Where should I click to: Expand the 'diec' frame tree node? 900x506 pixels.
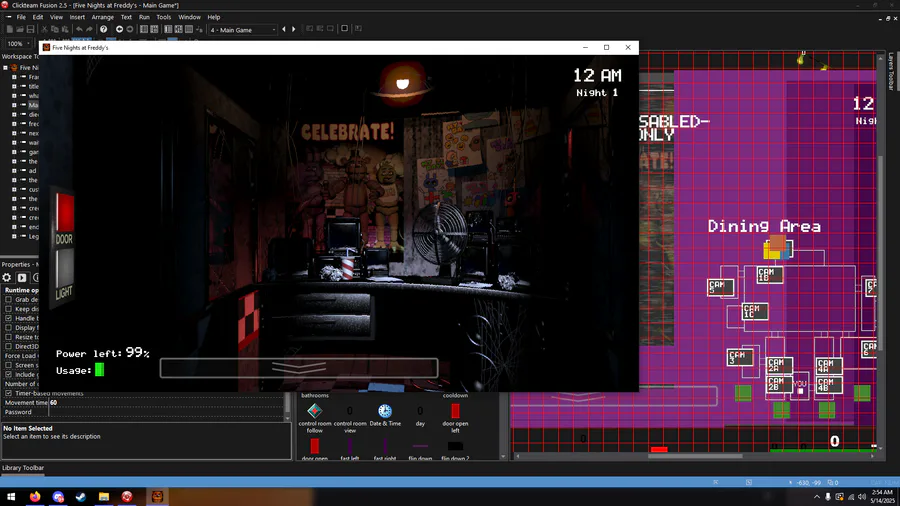point(14,114)
